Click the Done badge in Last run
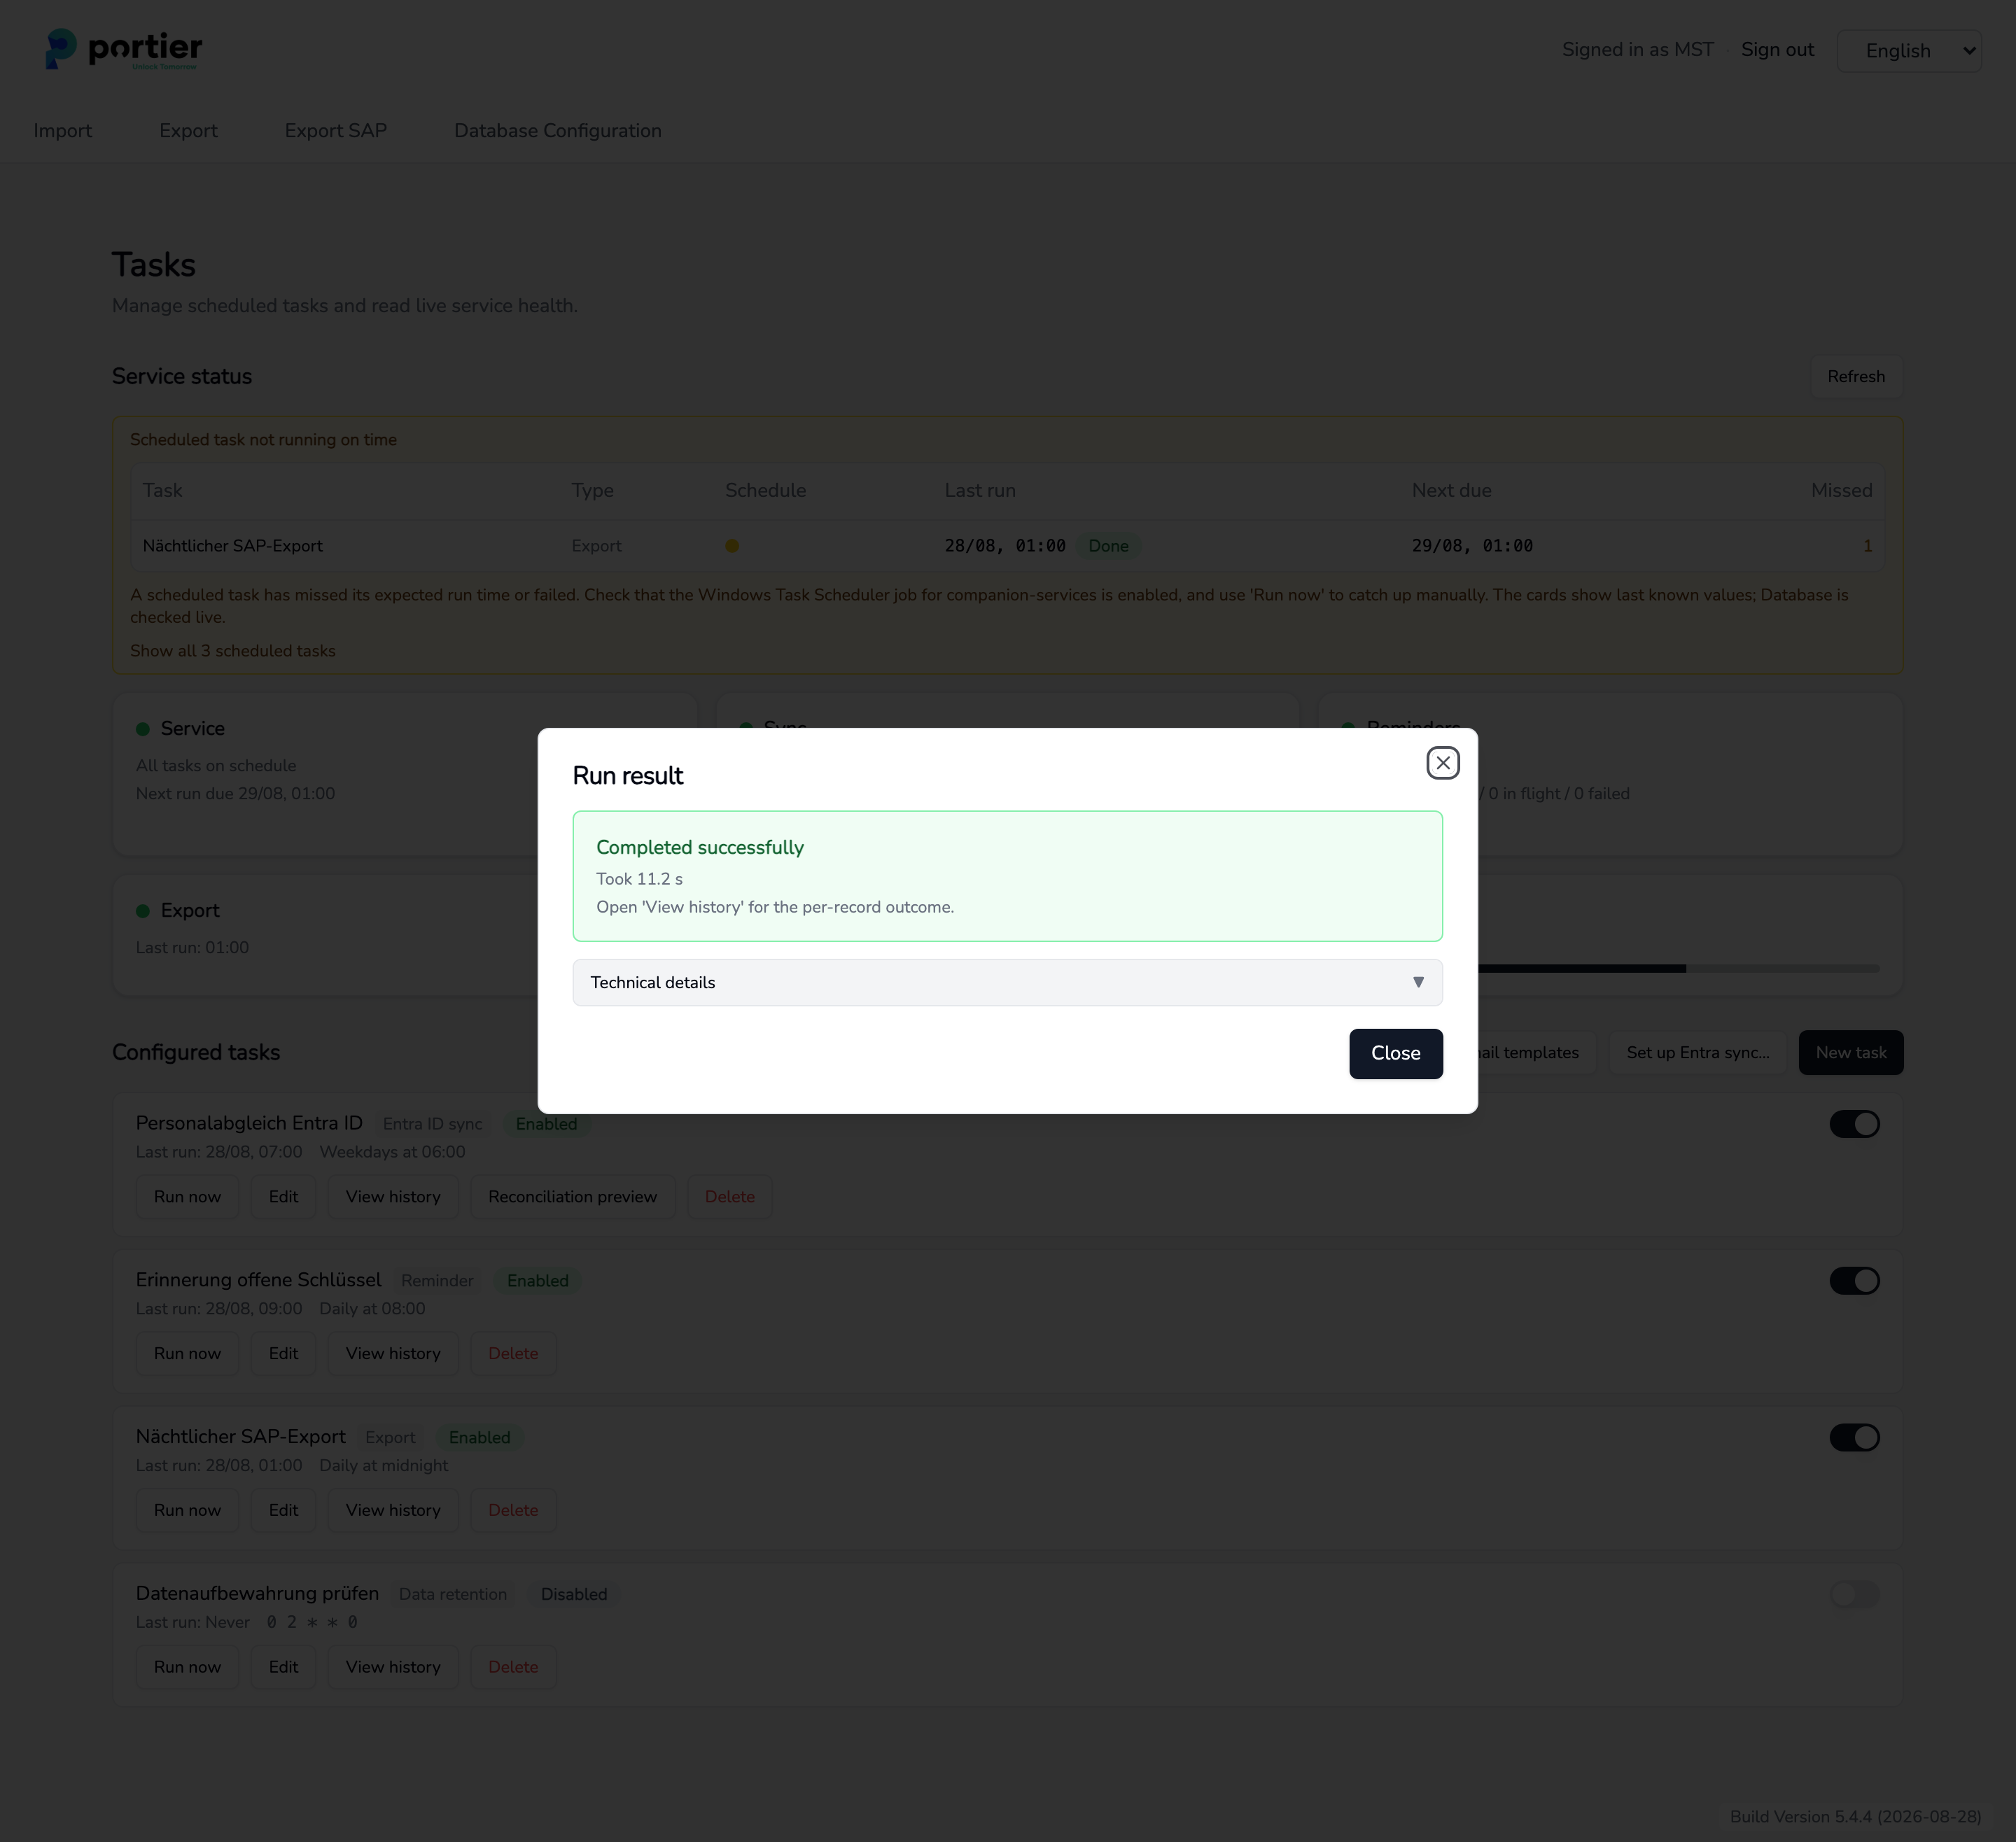2016x1842 pixels. click(x=1108, y=546)
